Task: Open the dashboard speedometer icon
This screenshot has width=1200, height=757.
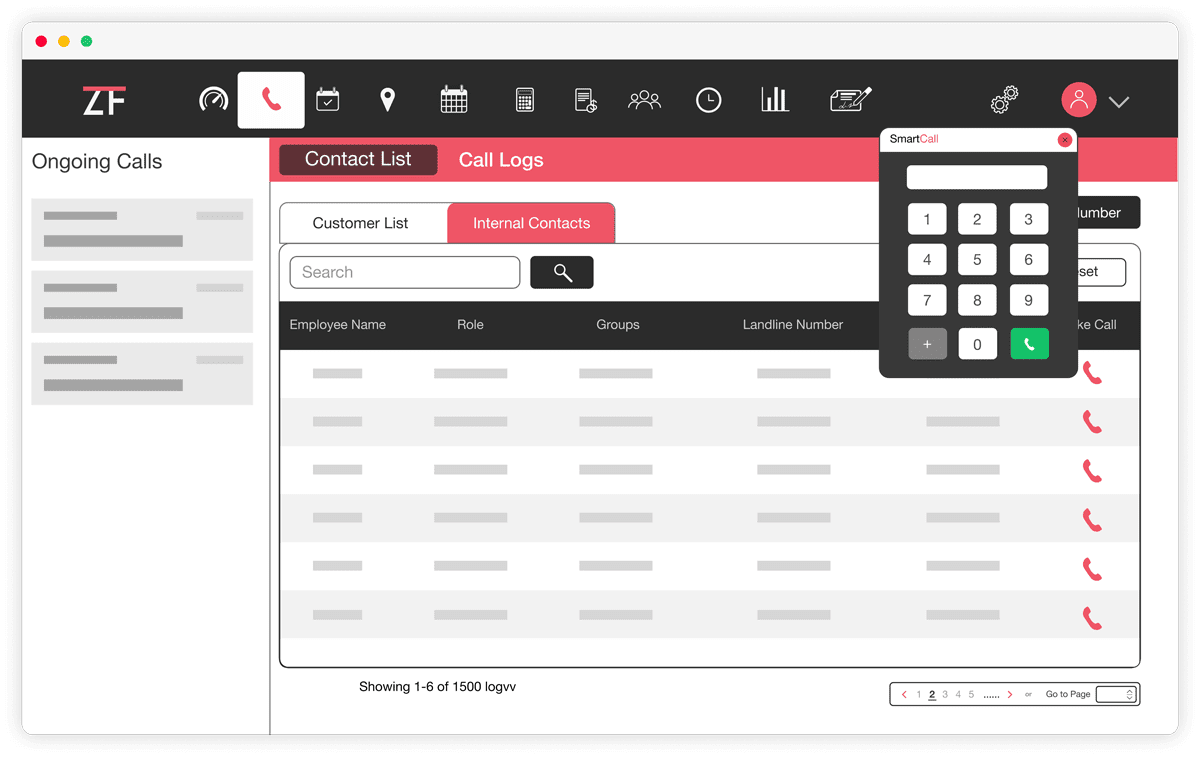Action: click(x=214, y=100)
